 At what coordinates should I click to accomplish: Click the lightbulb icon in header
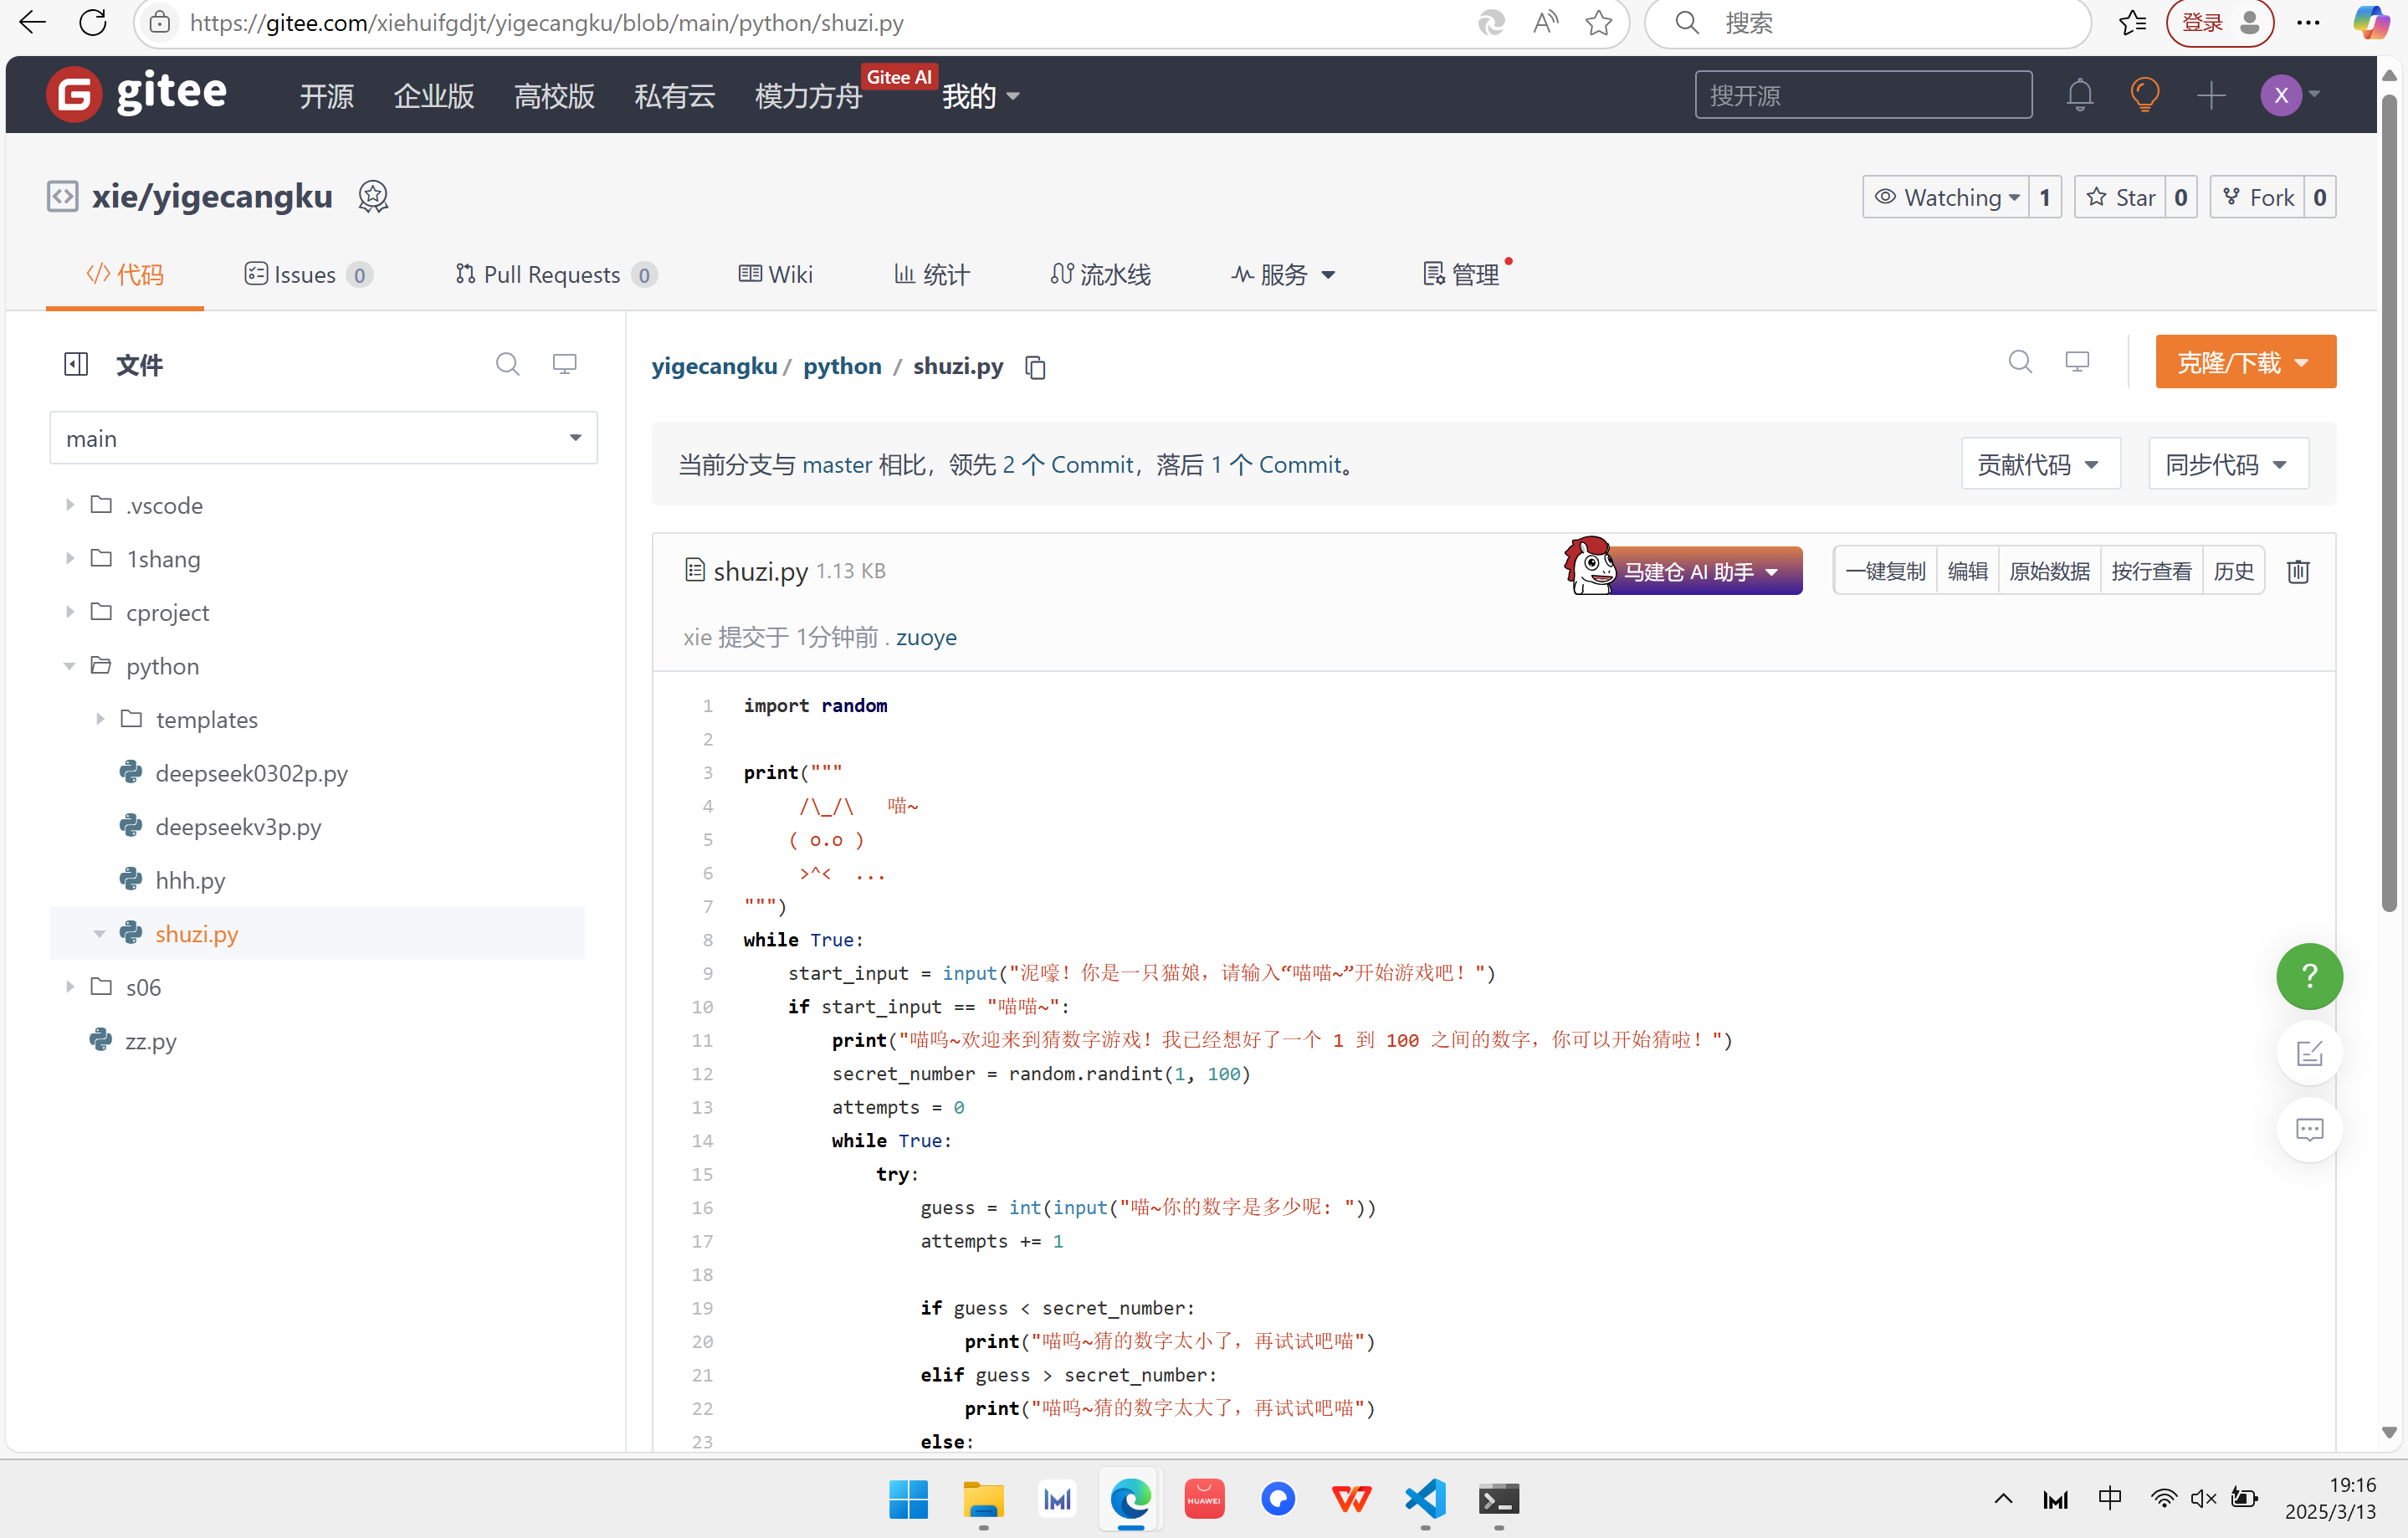point(2144,96)
